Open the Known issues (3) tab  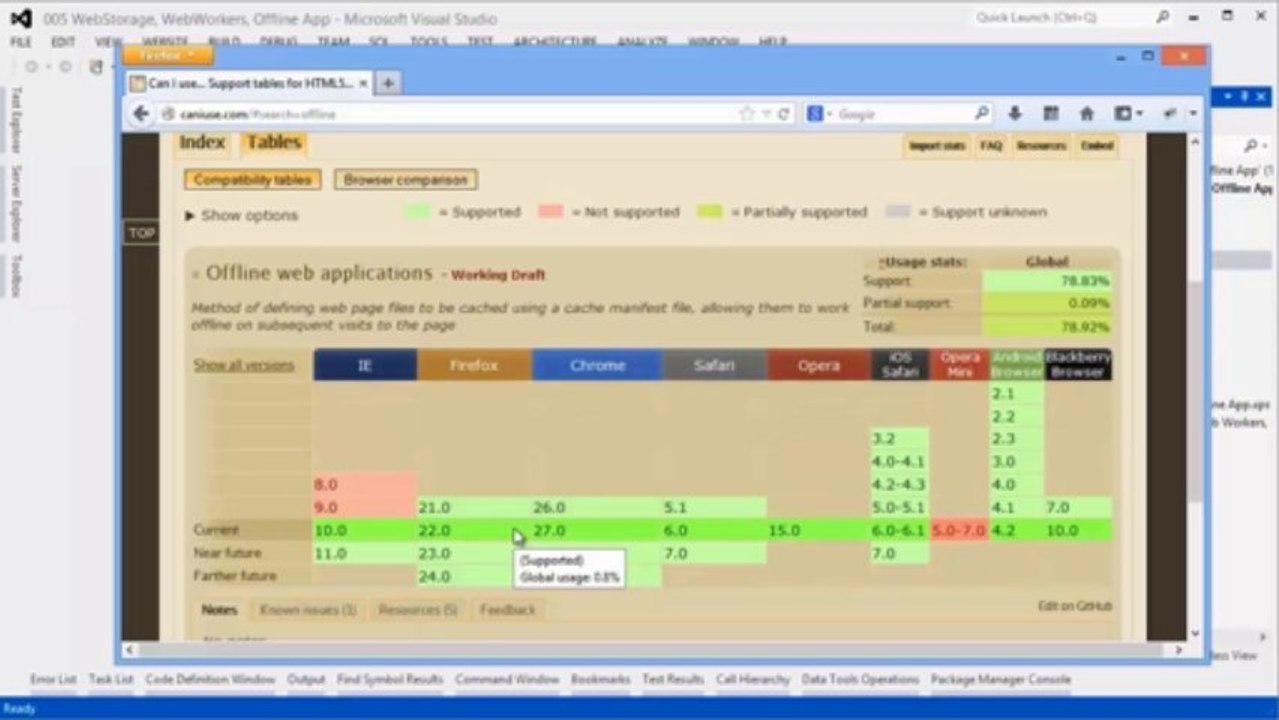pyautogui.click(x=308, y=609)
